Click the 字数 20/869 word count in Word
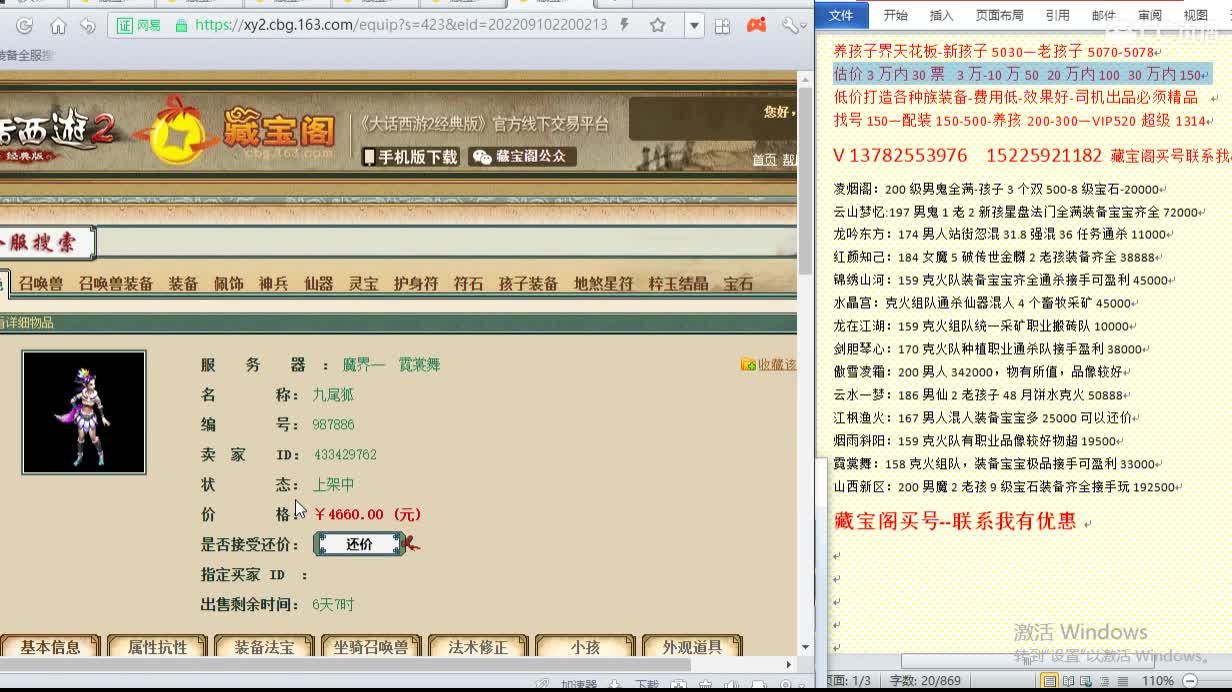Image resolution: width=1232 pixels, height=692 pixels. (x=925, y=681)
